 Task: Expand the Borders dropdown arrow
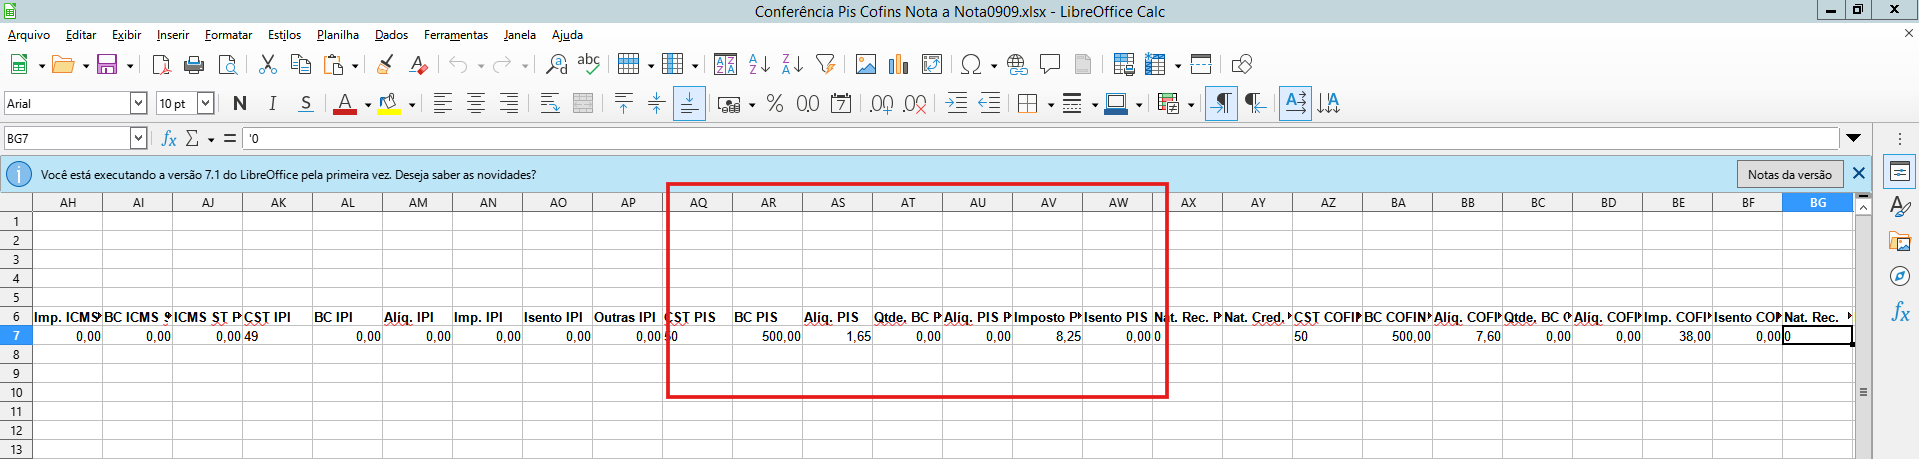(x=1050, y=104)
